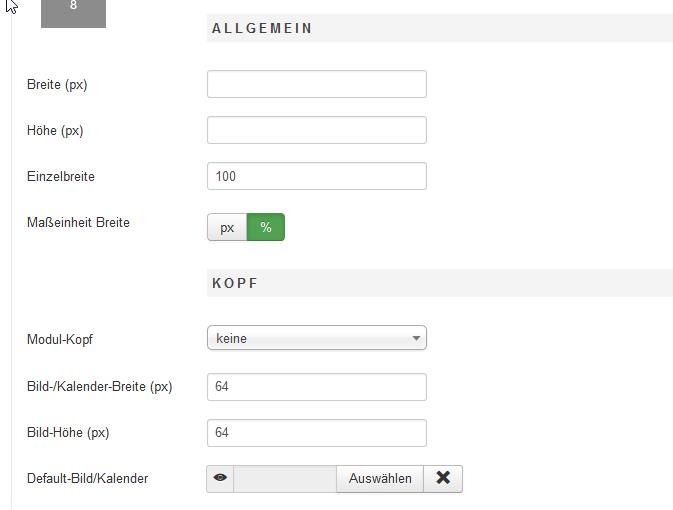
Task: Open the Modul-Kopf dropdown showing keine
Action: [316, 338]
